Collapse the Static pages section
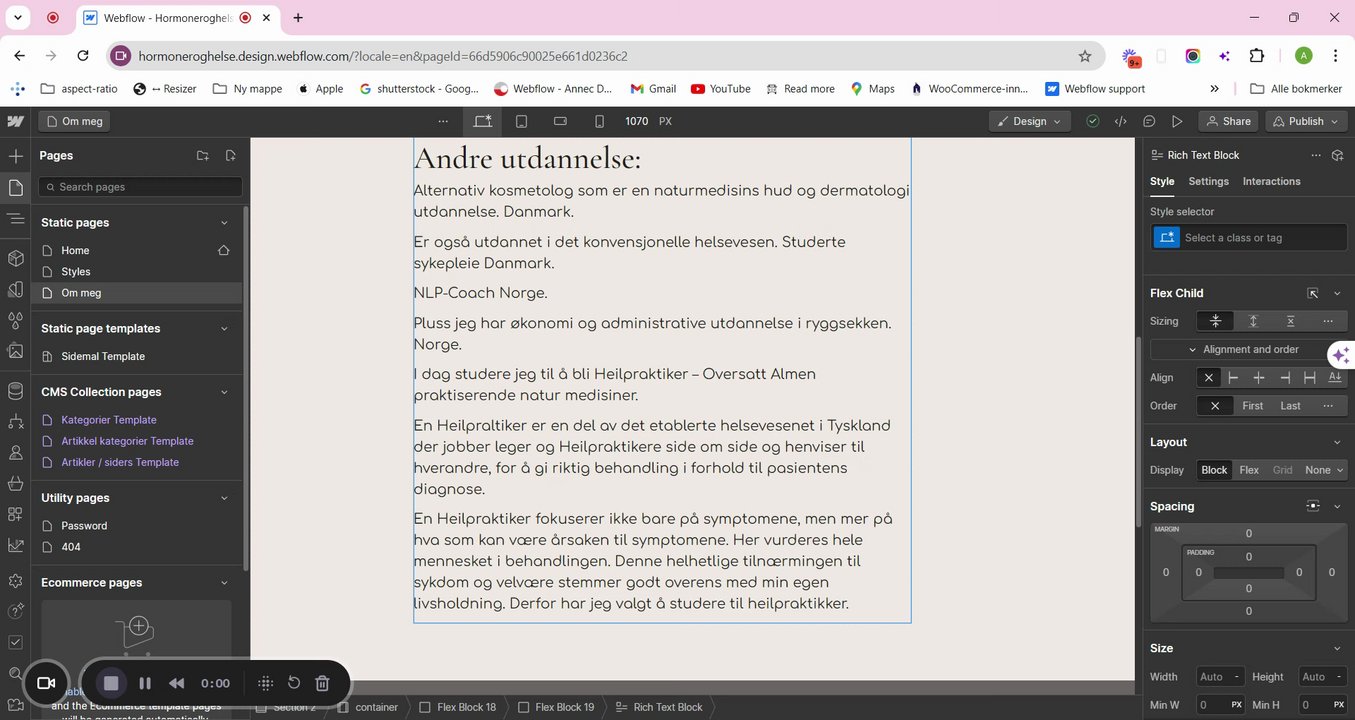The width and height of the screenshot is (1355, 720). point(224,223)
